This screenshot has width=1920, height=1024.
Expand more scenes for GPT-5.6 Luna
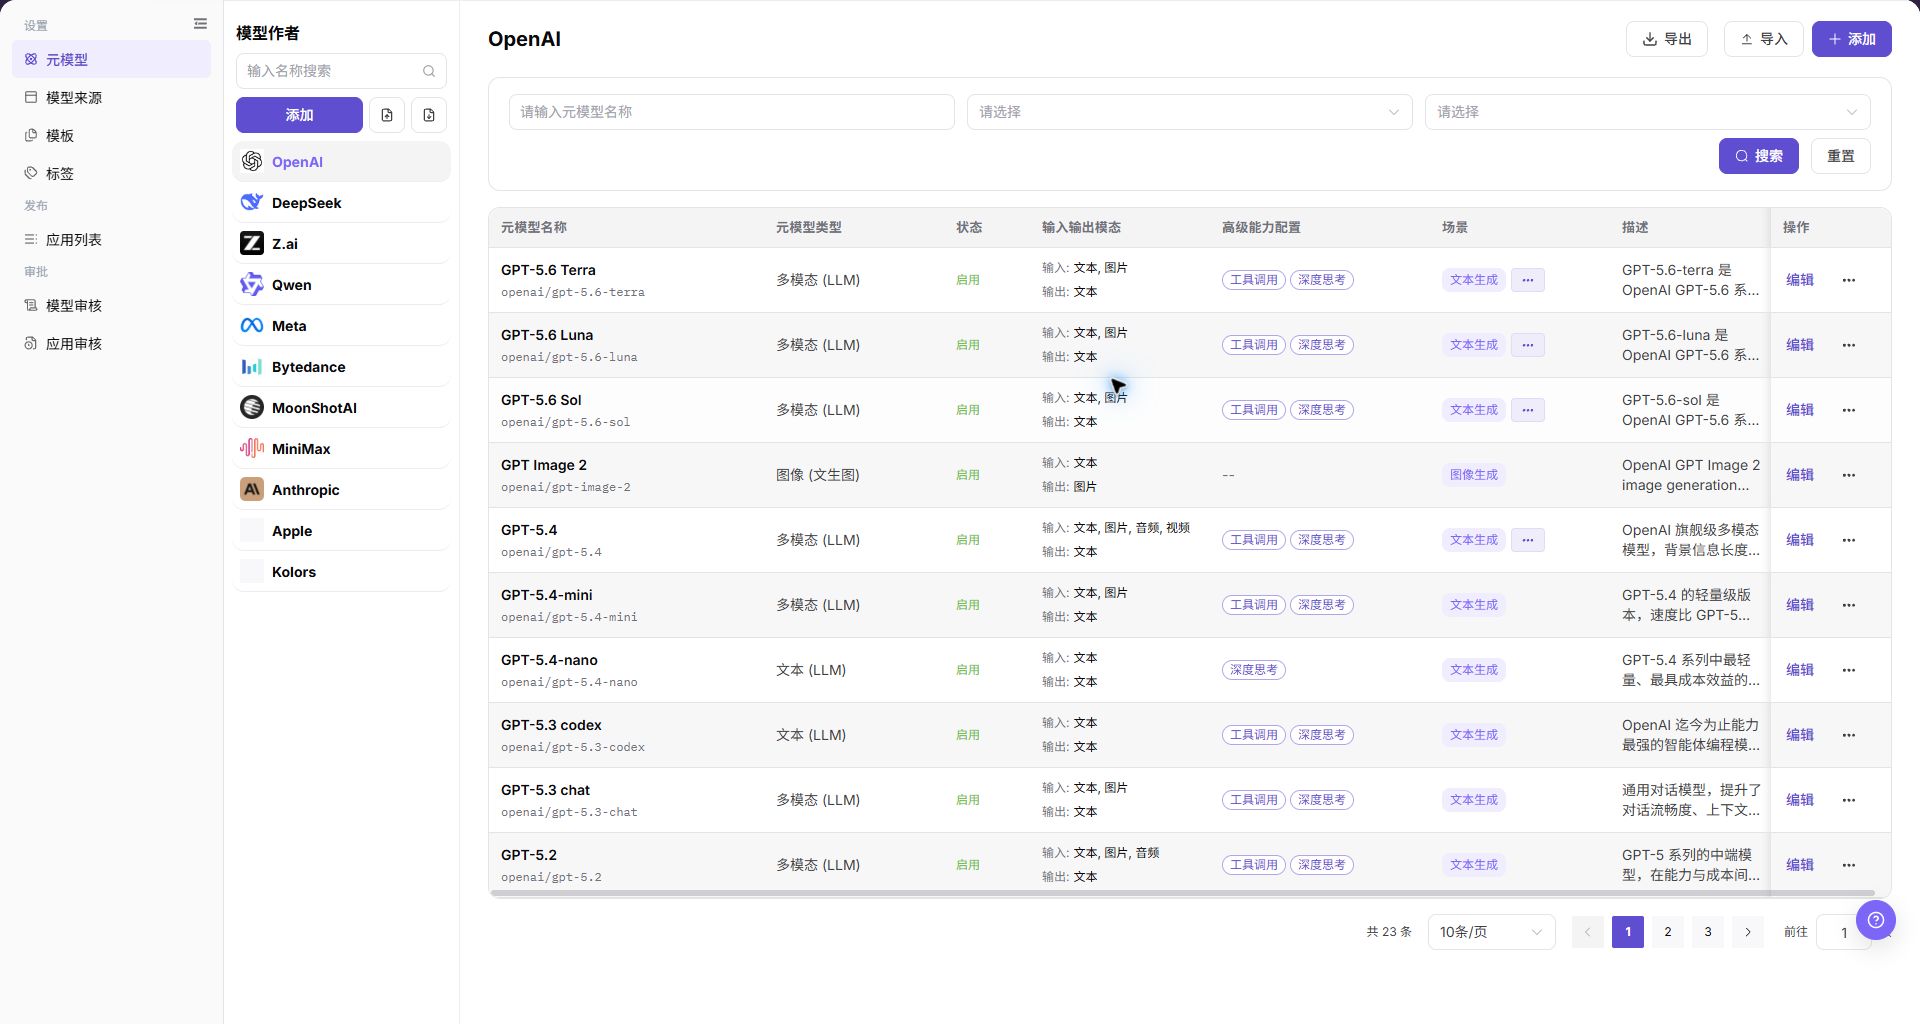point(1528,345)
